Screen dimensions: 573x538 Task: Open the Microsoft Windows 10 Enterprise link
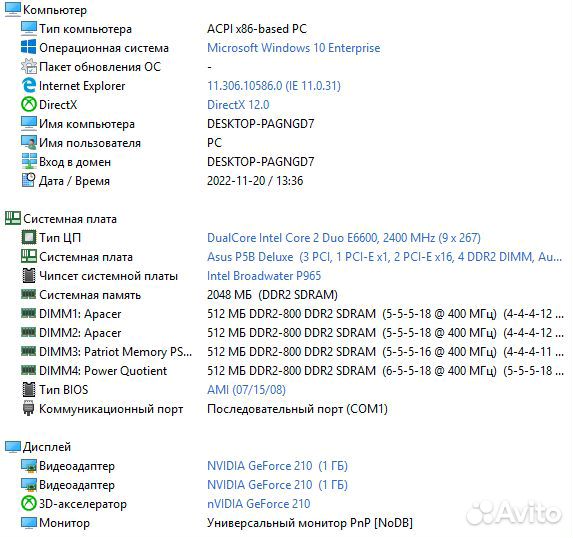293,48
